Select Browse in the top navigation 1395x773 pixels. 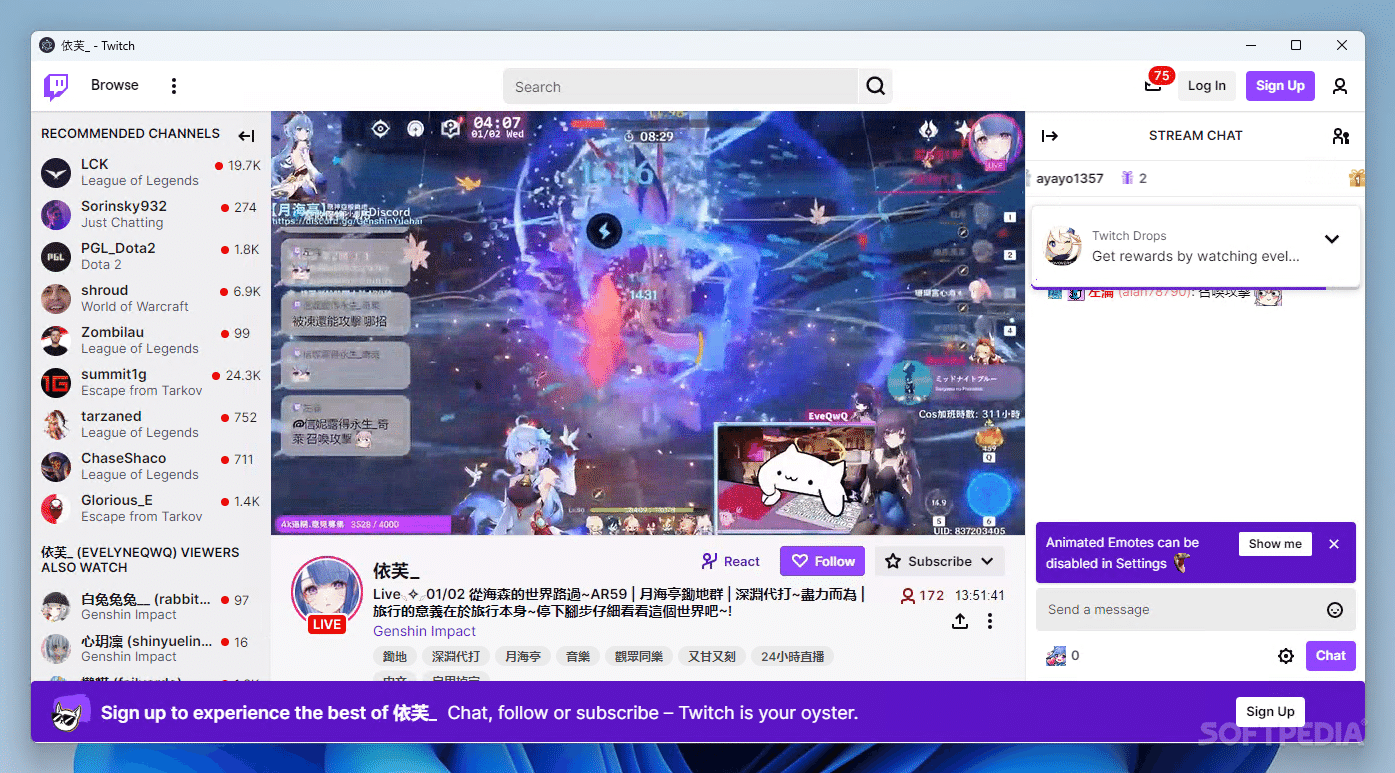115,85
